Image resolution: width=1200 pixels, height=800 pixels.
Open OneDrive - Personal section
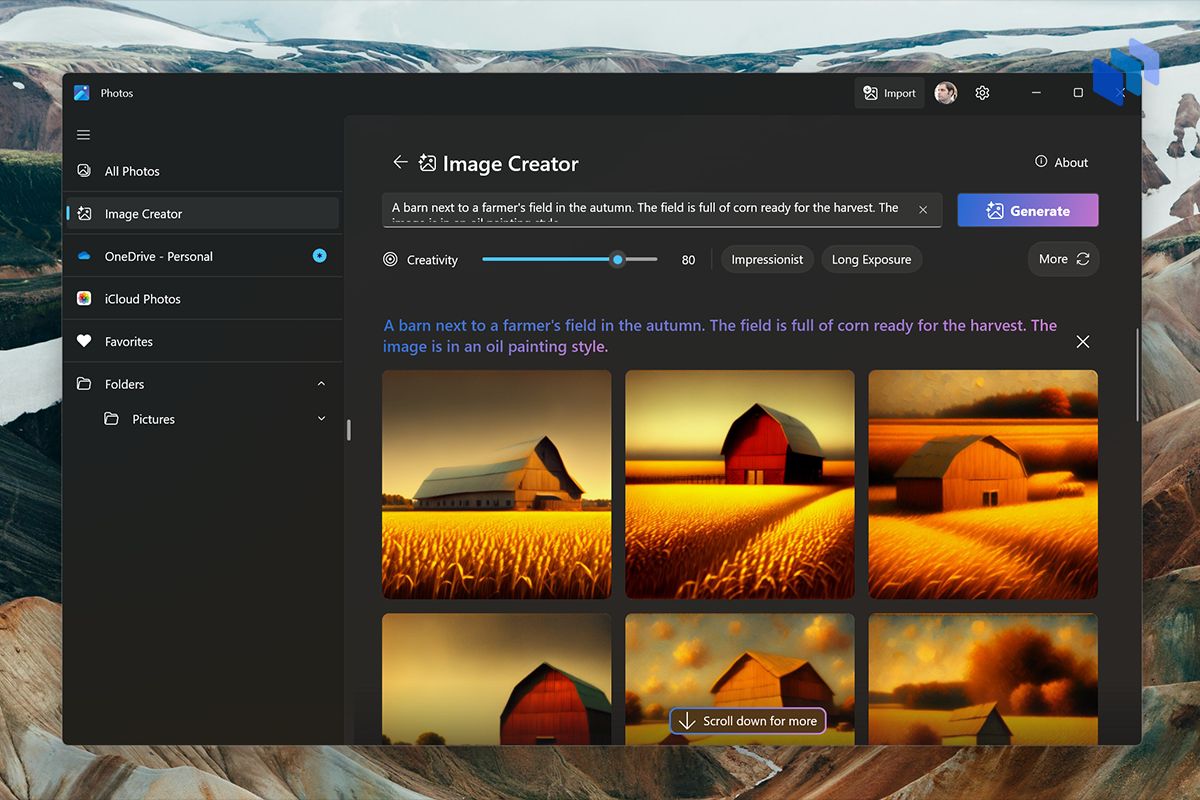click(x=203, y=256)
